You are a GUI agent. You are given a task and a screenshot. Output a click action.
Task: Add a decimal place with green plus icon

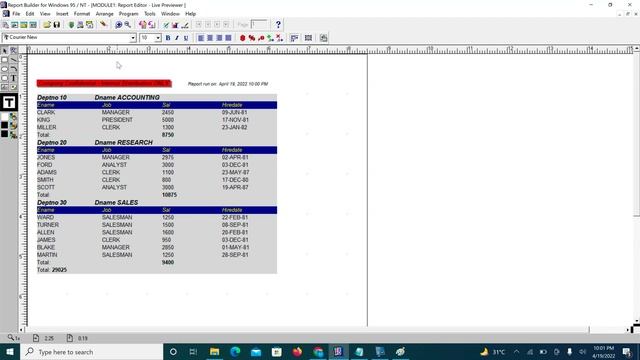point(270,38)
